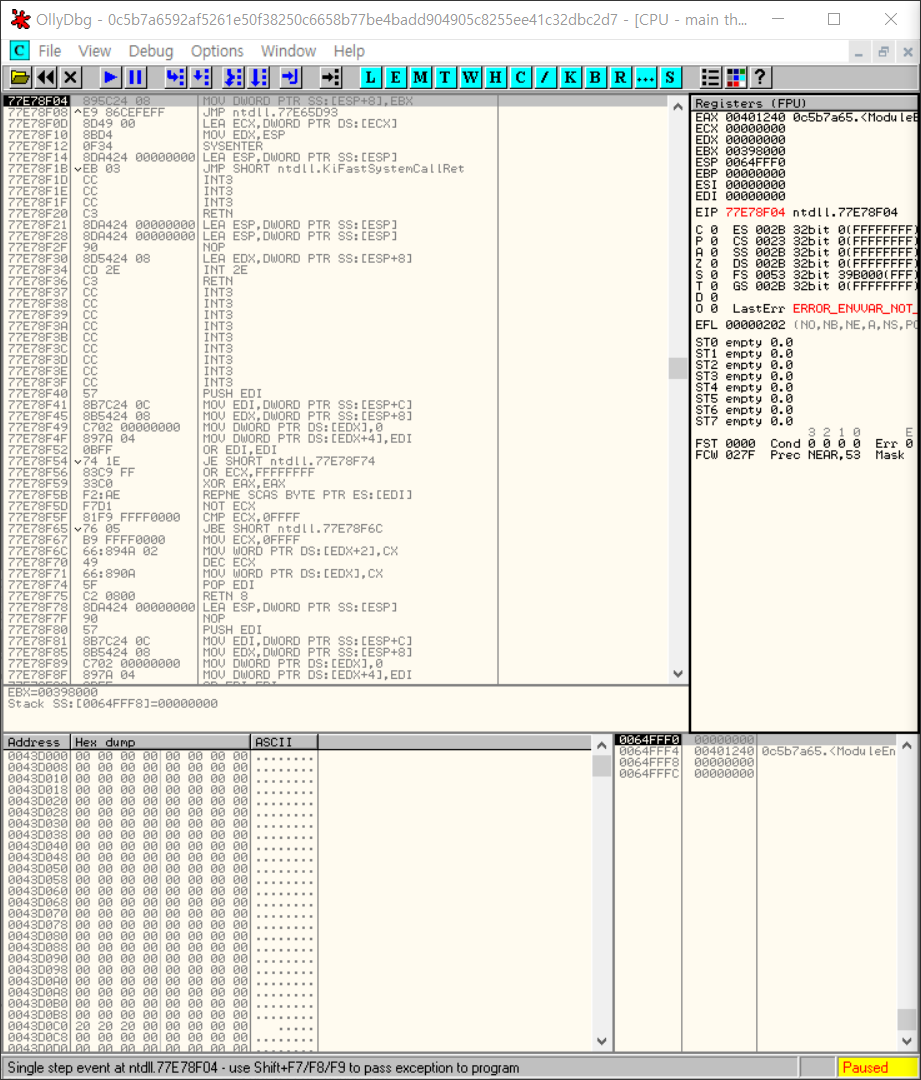921x1080 pixels.
Task: Show Run trace with ... button
Action: point(645,77)
